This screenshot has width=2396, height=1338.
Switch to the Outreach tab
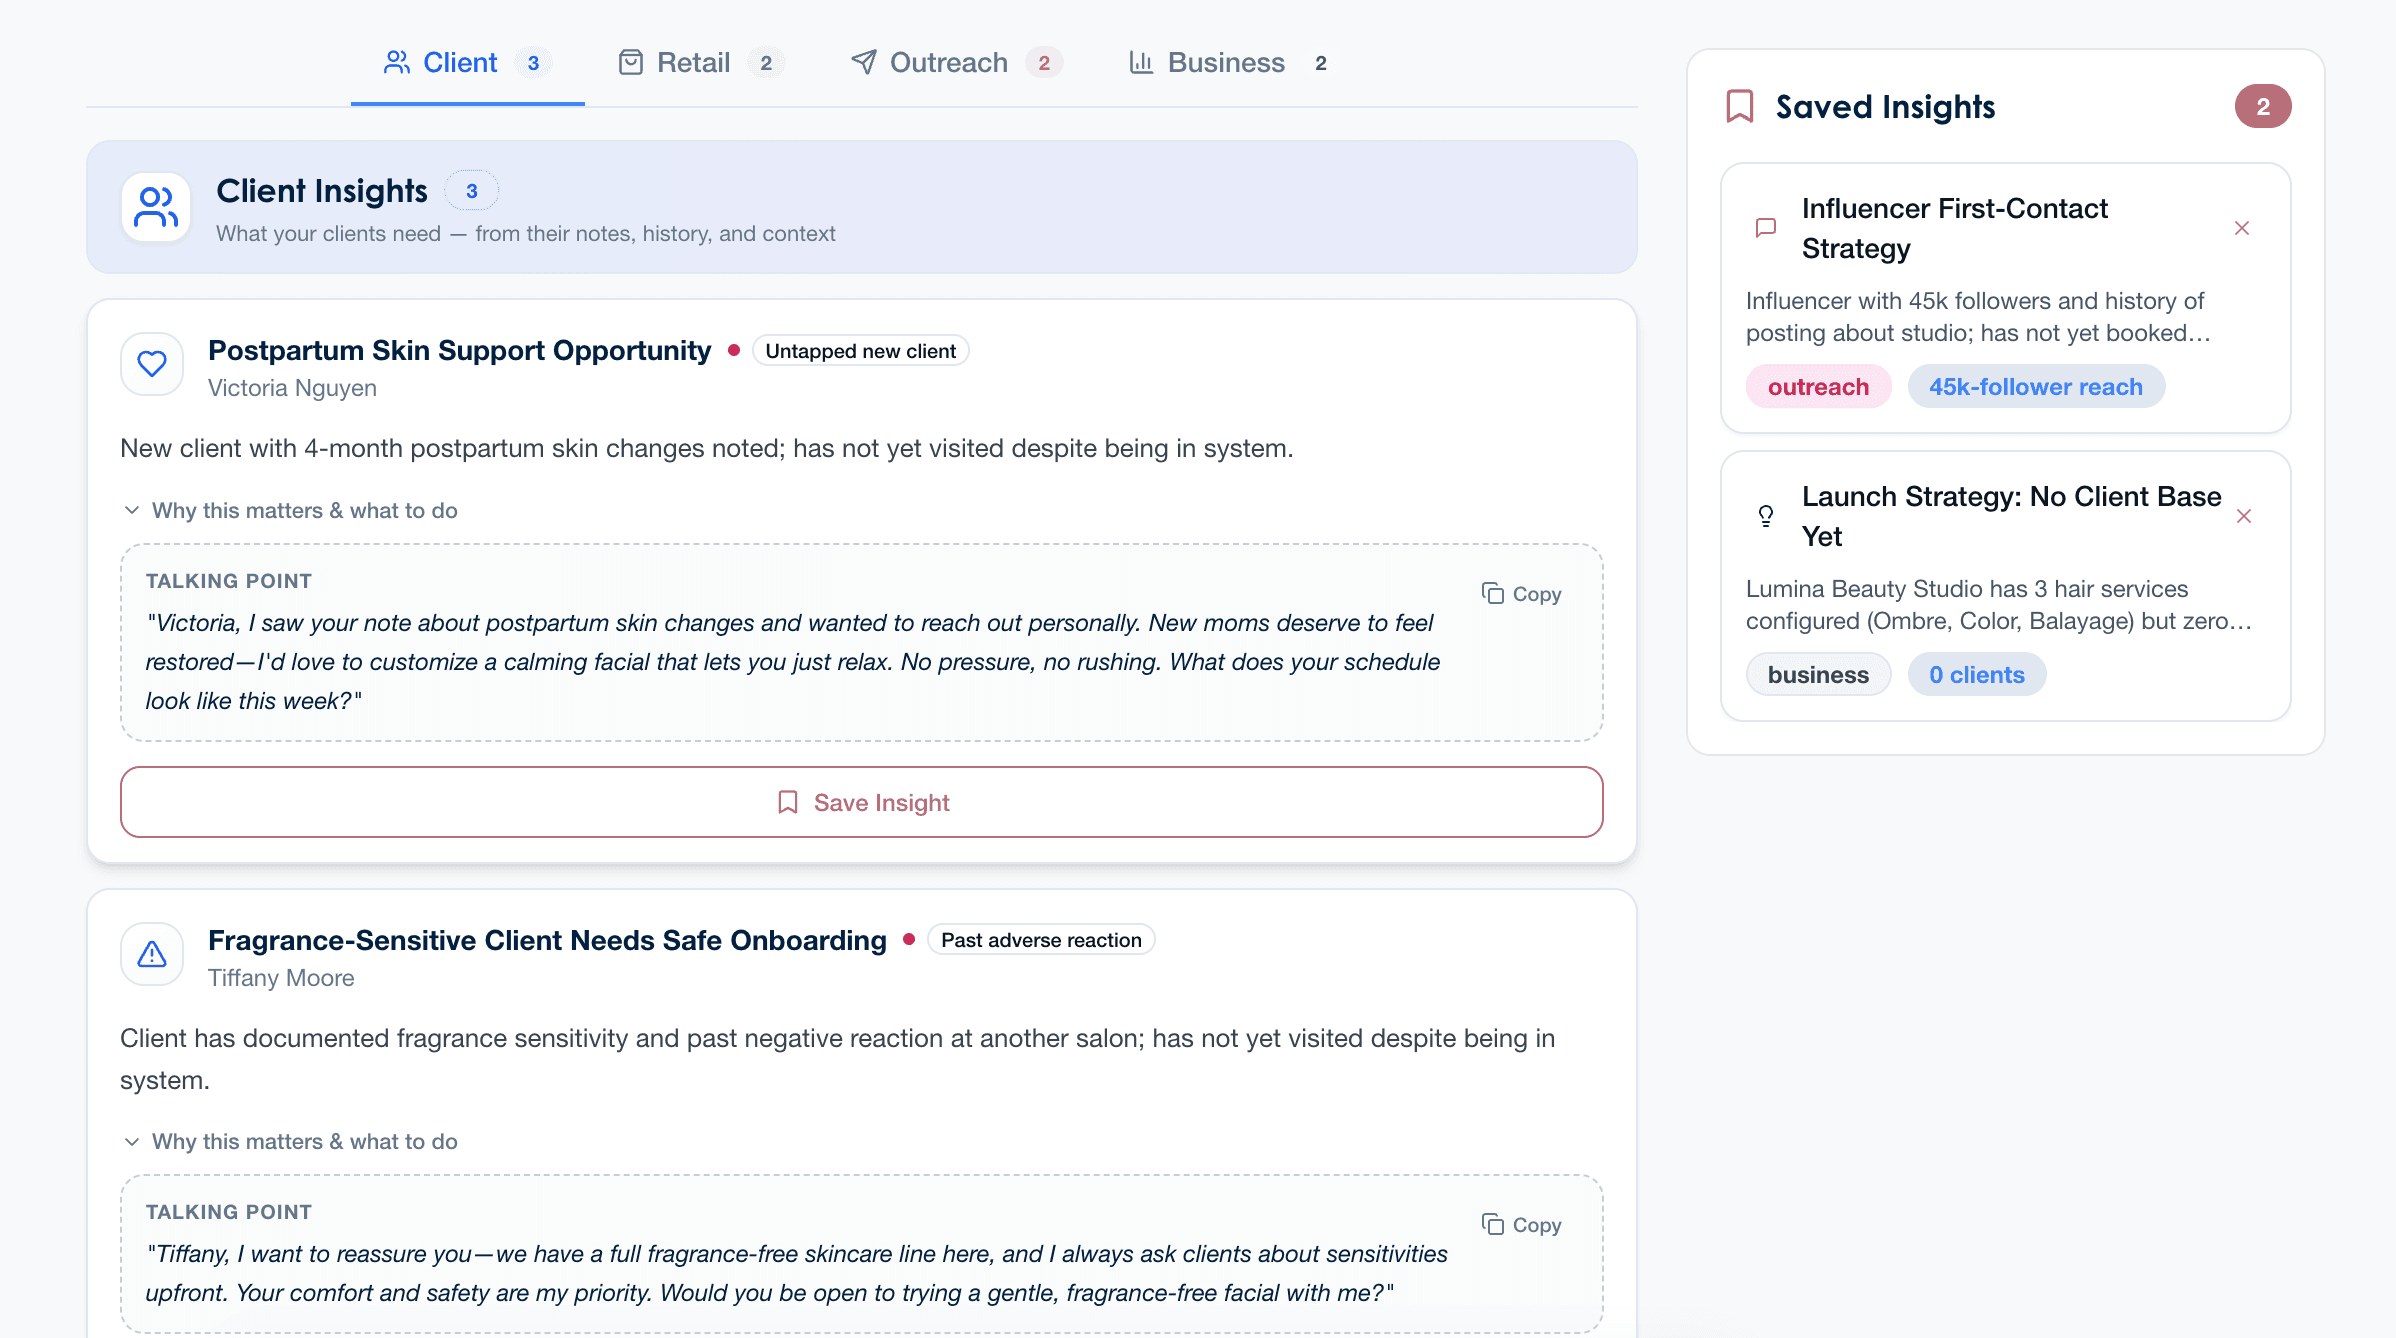click(x=956, y=63)
